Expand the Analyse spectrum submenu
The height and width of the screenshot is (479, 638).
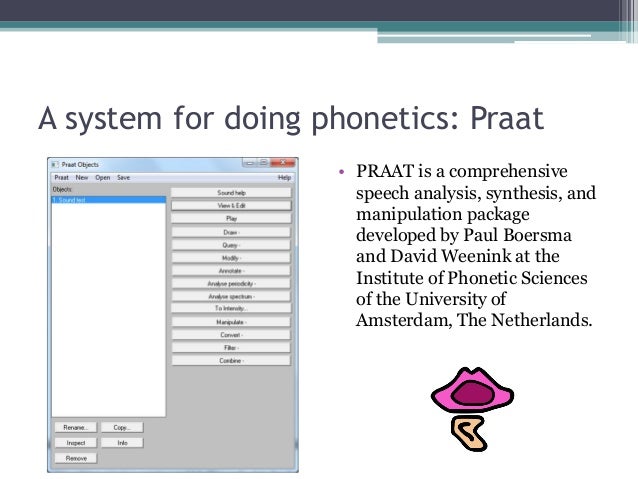click(x=231, y=296)
